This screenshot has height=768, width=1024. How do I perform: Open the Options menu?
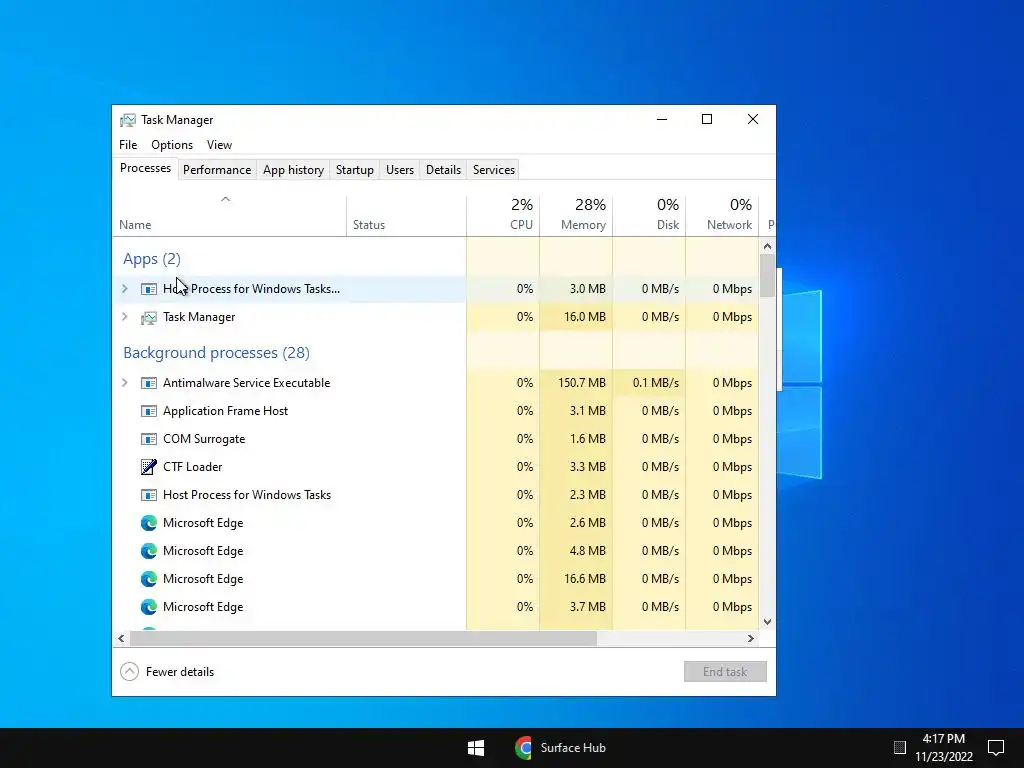tap(172, 145)
